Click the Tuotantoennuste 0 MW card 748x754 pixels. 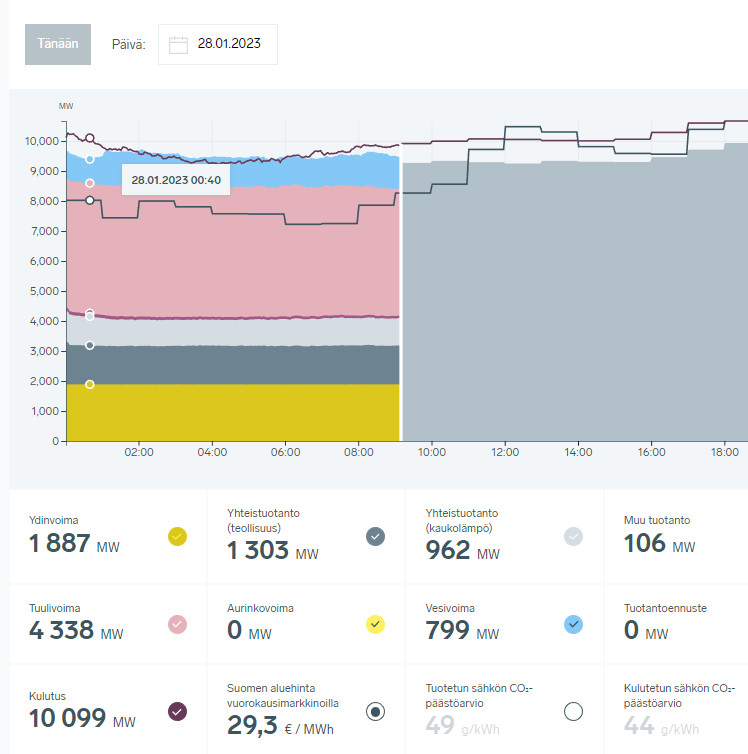tap(676, 624)
